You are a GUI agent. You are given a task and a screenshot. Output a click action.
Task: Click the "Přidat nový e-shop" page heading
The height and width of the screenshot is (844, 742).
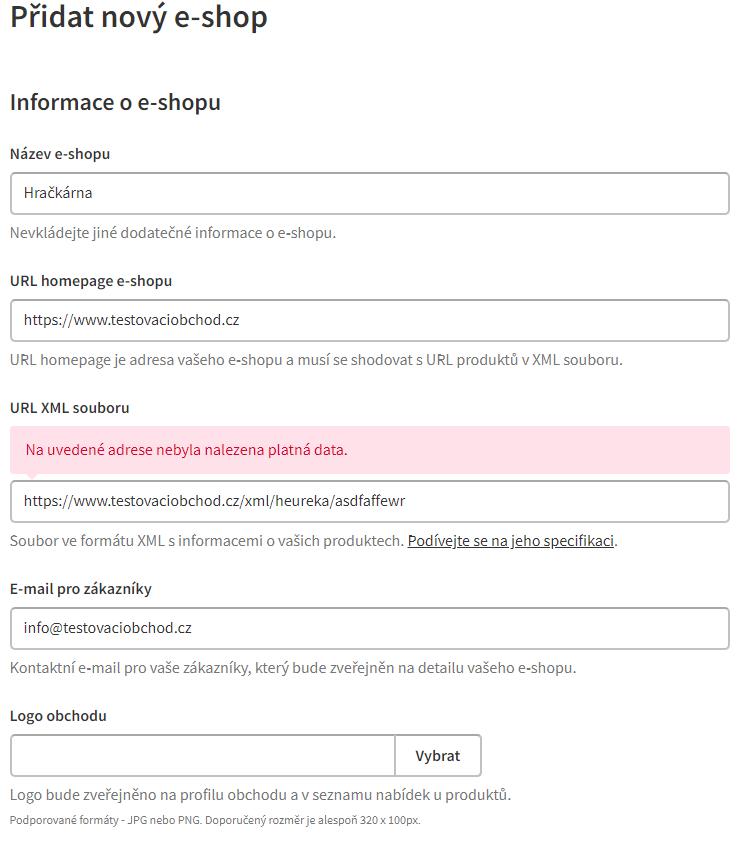(x=139, y=18)
